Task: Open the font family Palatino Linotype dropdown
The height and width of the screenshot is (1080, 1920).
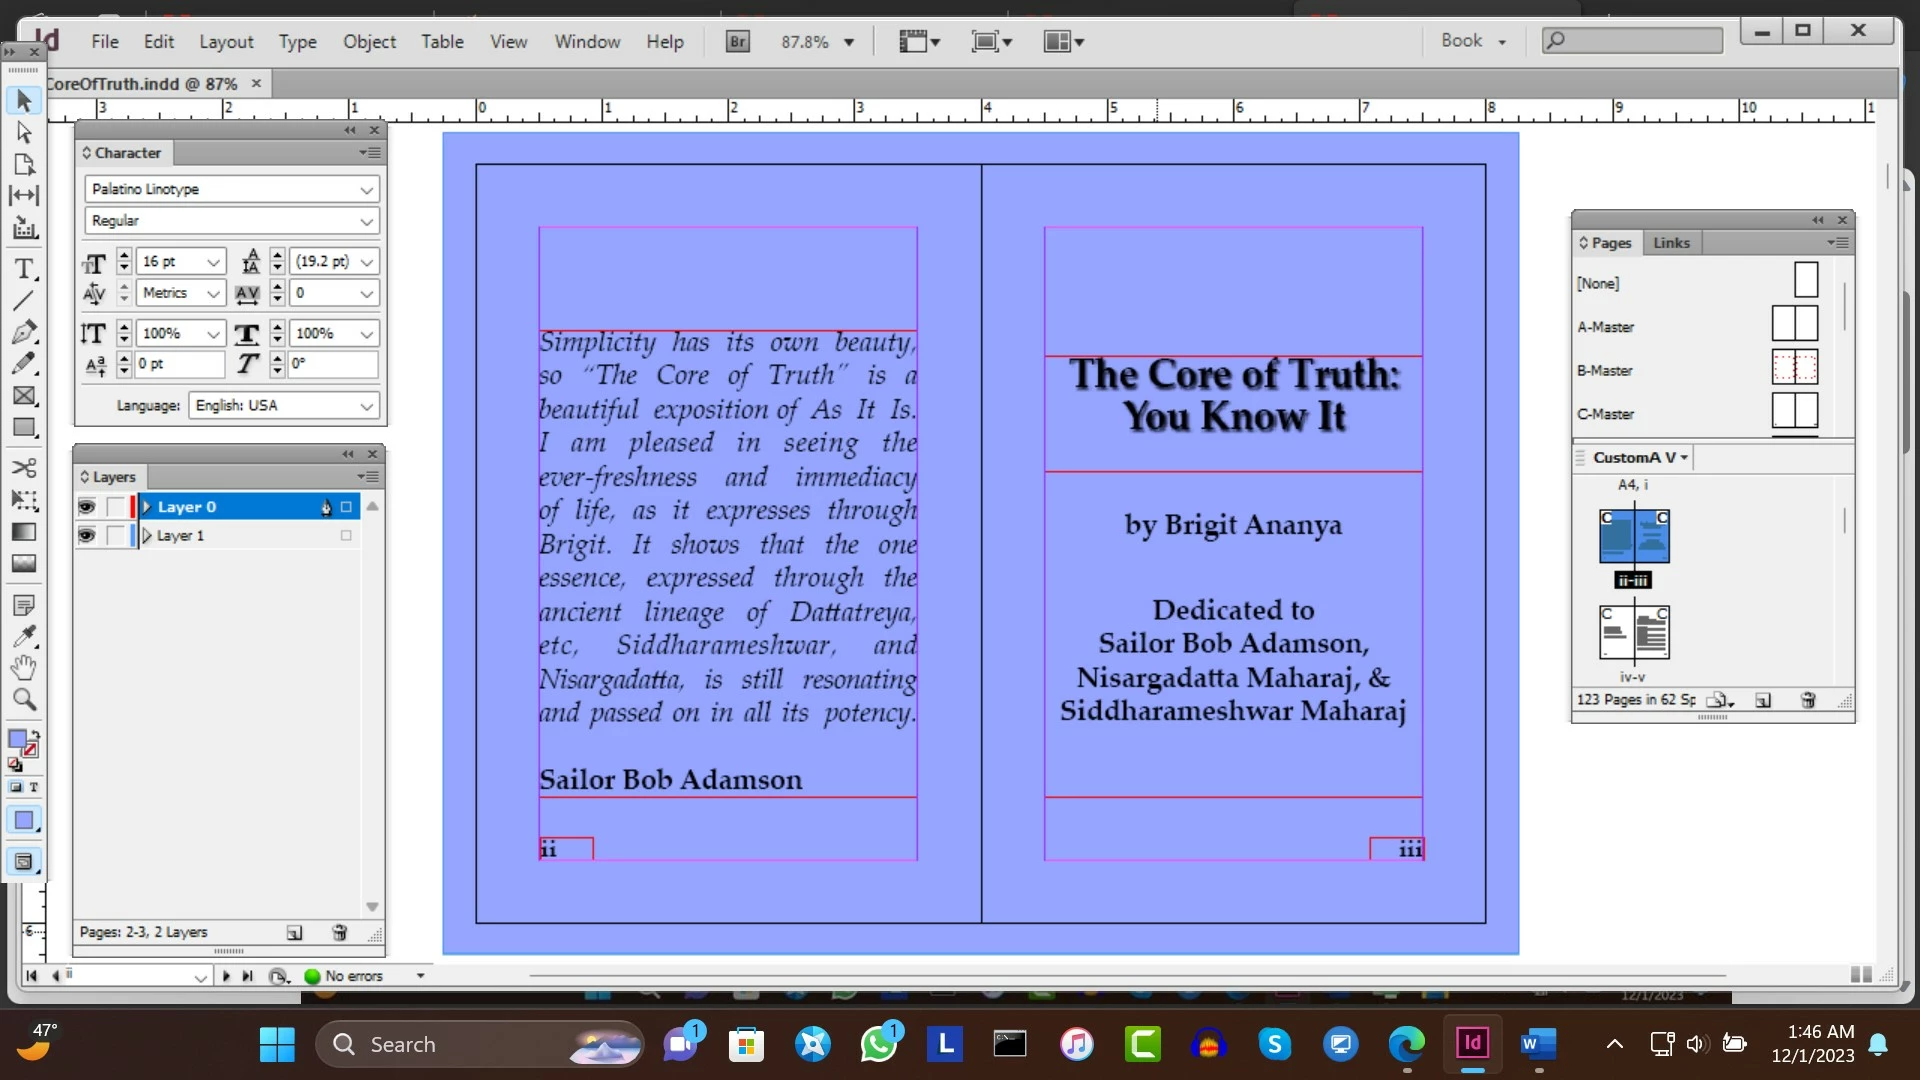Action: 366,189
